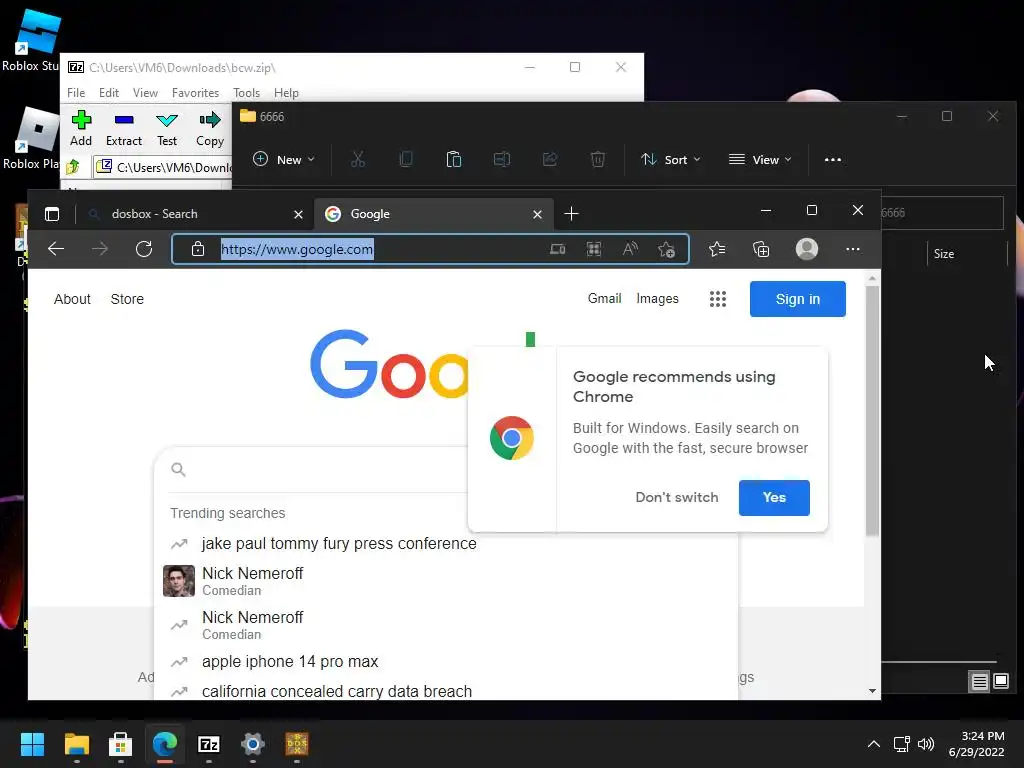The image size is (1024, 768).
Task: Open Edge Settings and more menu
Action: (853, 249)
